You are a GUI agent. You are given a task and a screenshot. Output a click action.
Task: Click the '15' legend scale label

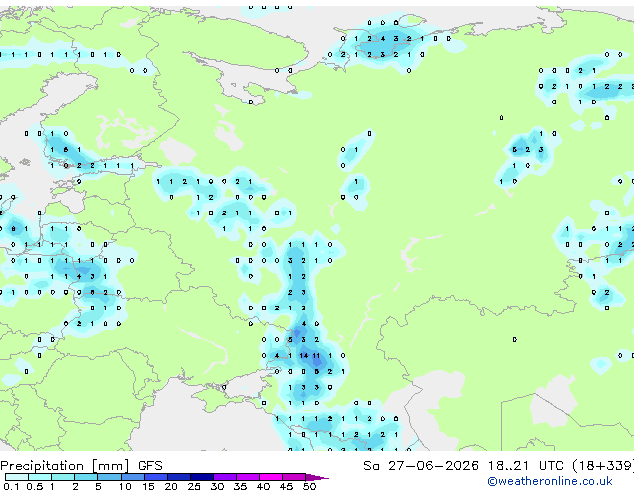coord(148,486)
